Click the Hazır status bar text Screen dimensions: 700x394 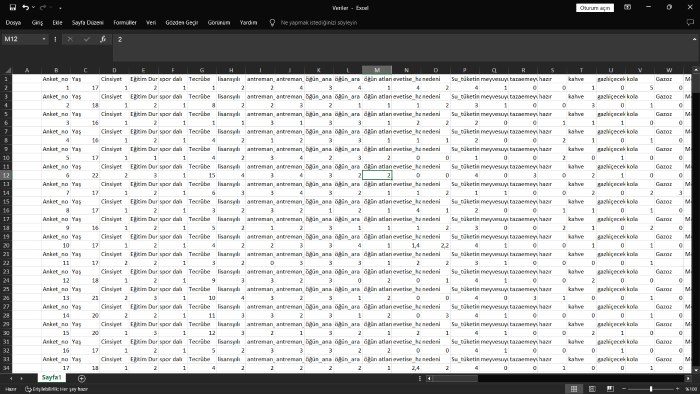11,389
